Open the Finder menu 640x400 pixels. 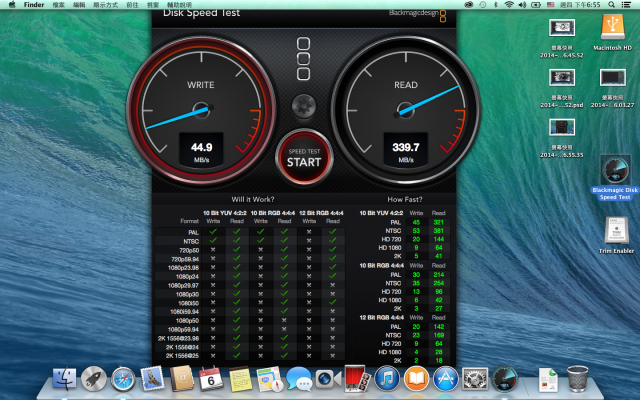(x=34, y=5)
